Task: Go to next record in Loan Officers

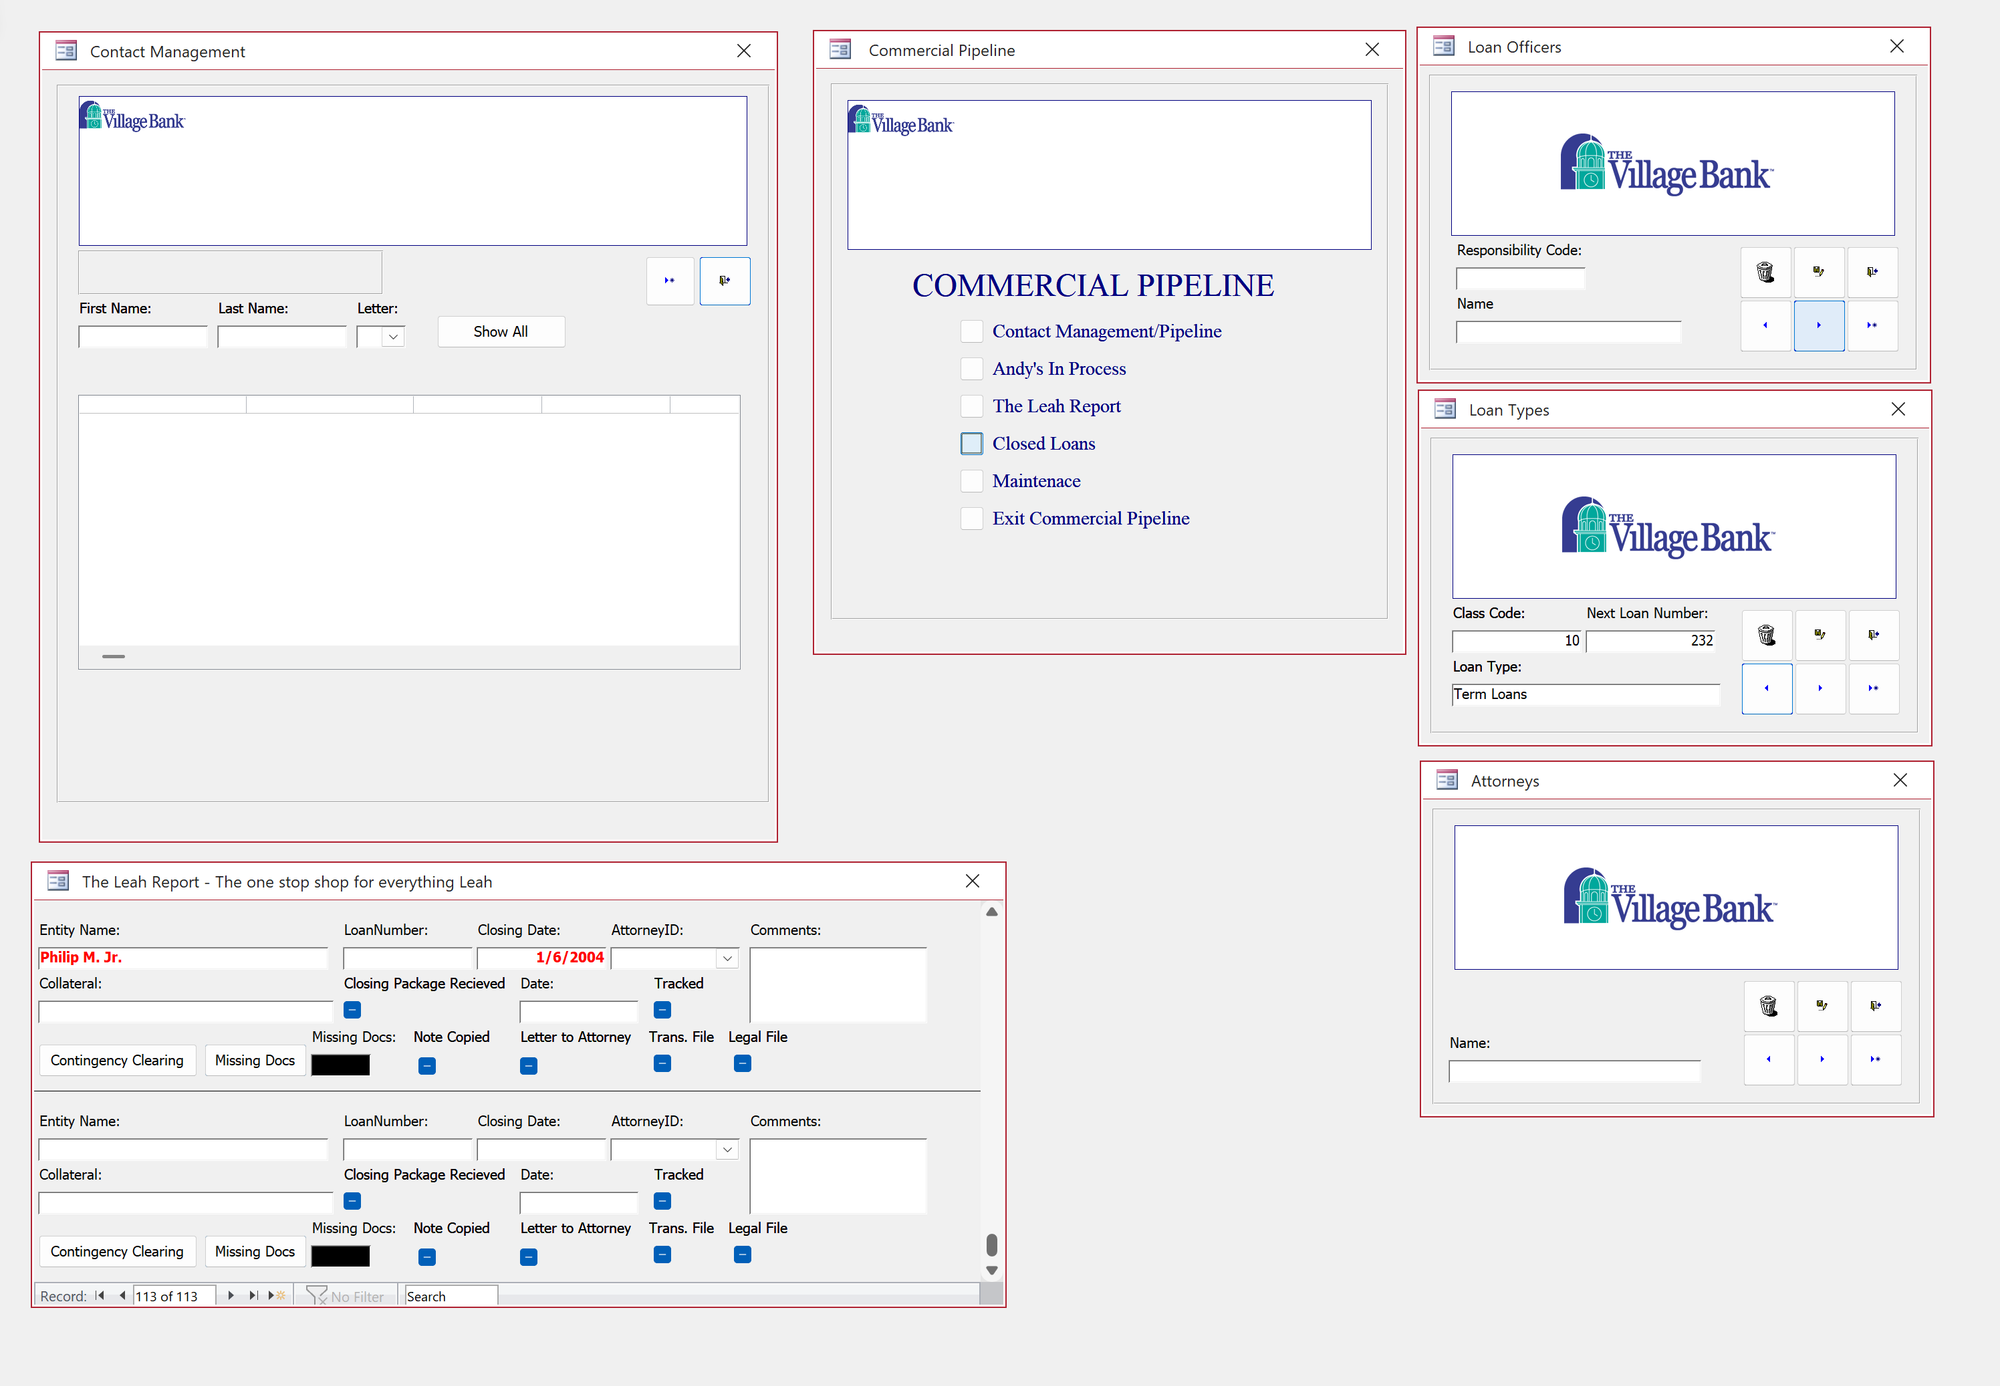Action: (x=1818, y=325)
